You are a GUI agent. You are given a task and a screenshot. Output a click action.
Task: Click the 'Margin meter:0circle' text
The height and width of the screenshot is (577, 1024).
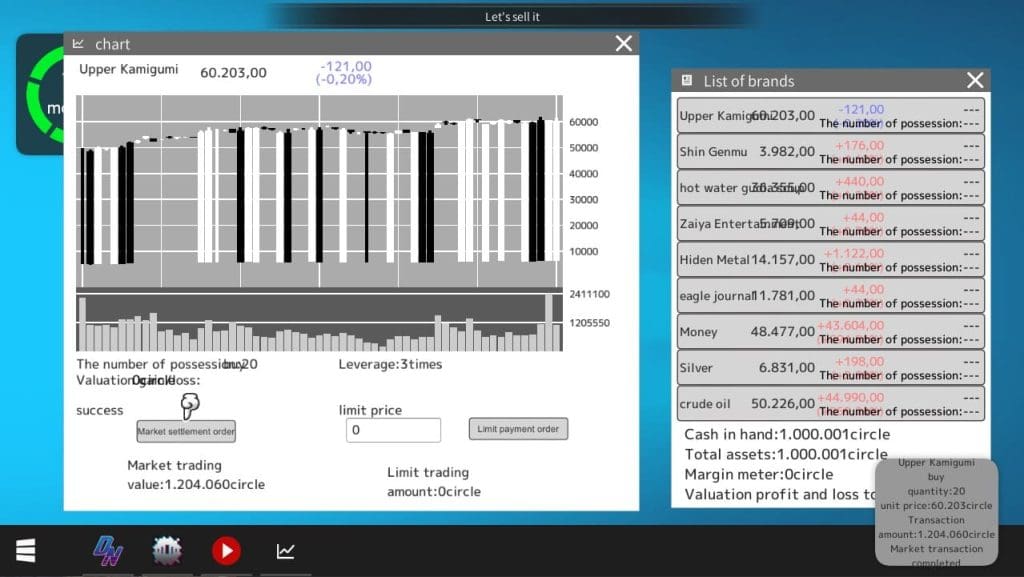[759, 475]
